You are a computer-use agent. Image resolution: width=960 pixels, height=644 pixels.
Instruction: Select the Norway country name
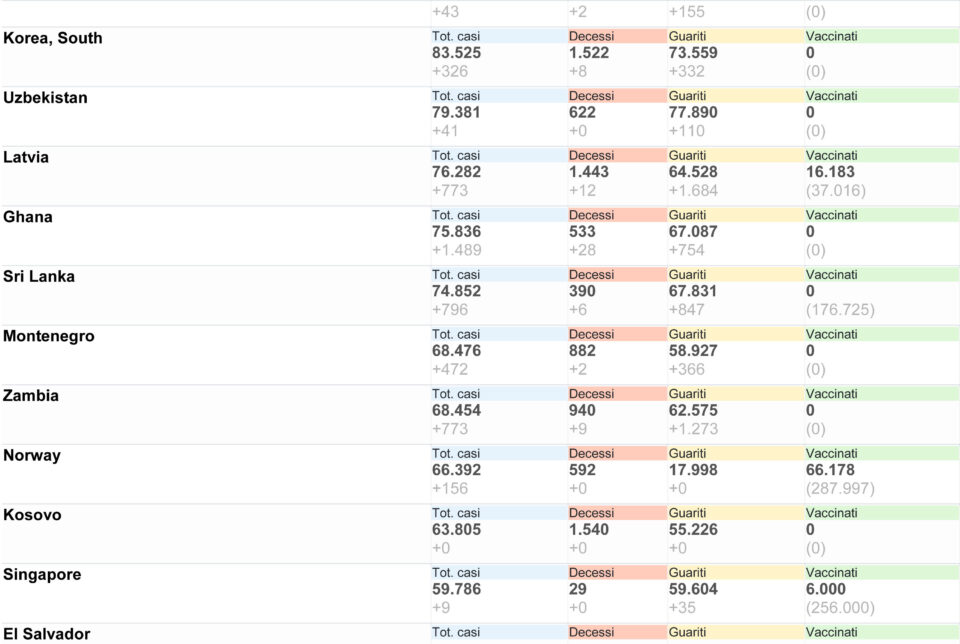[32, 455]
